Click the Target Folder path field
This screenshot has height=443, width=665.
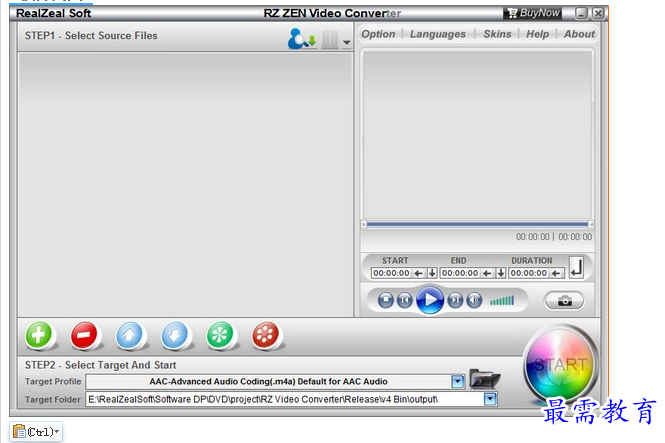pos(285,399)
